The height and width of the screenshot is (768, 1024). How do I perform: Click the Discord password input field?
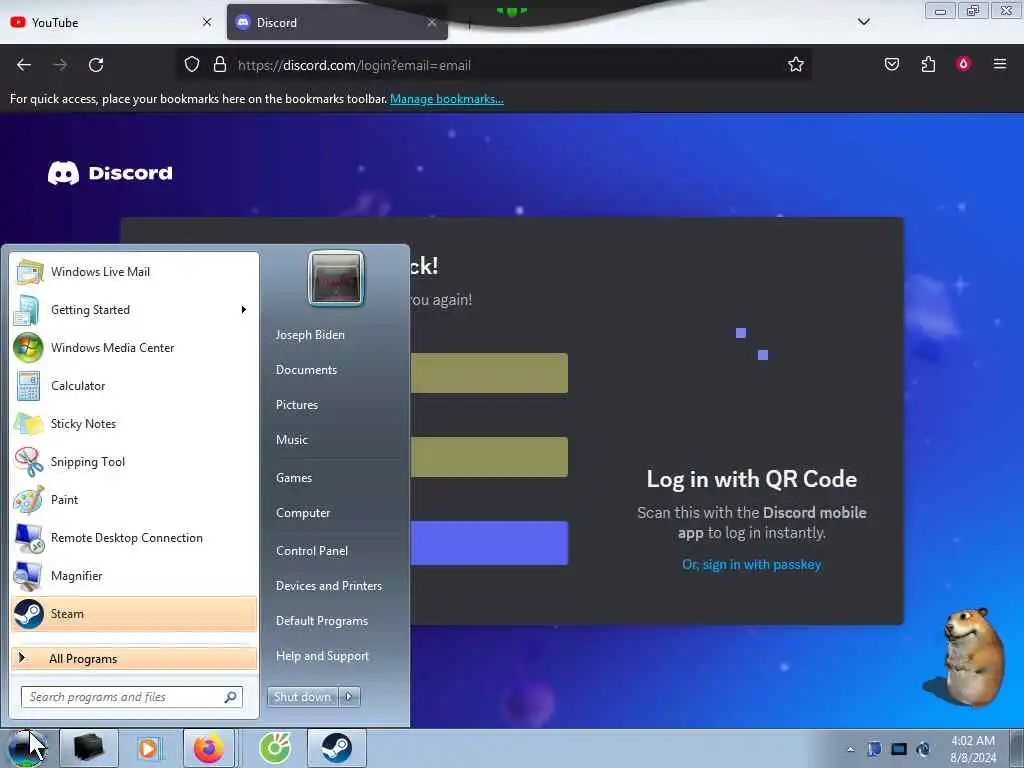tap(489, 456)
